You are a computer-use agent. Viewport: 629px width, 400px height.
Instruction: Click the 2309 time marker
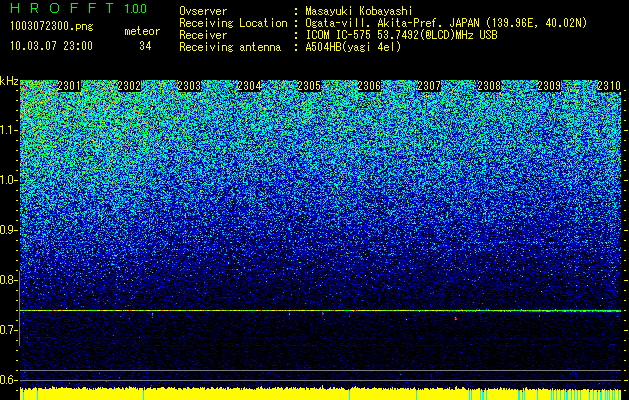pyautogui.click(x=549, y=86)
